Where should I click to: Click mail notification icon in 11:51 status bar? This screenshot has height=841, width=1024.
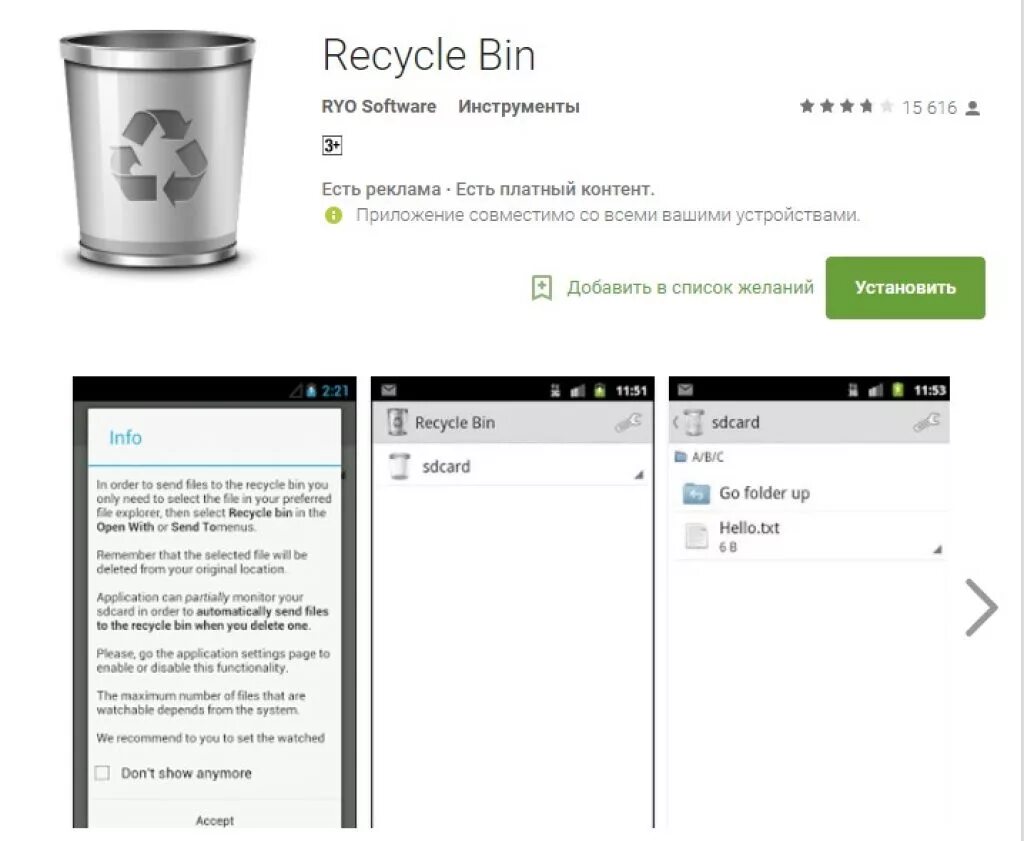[389, 390]
